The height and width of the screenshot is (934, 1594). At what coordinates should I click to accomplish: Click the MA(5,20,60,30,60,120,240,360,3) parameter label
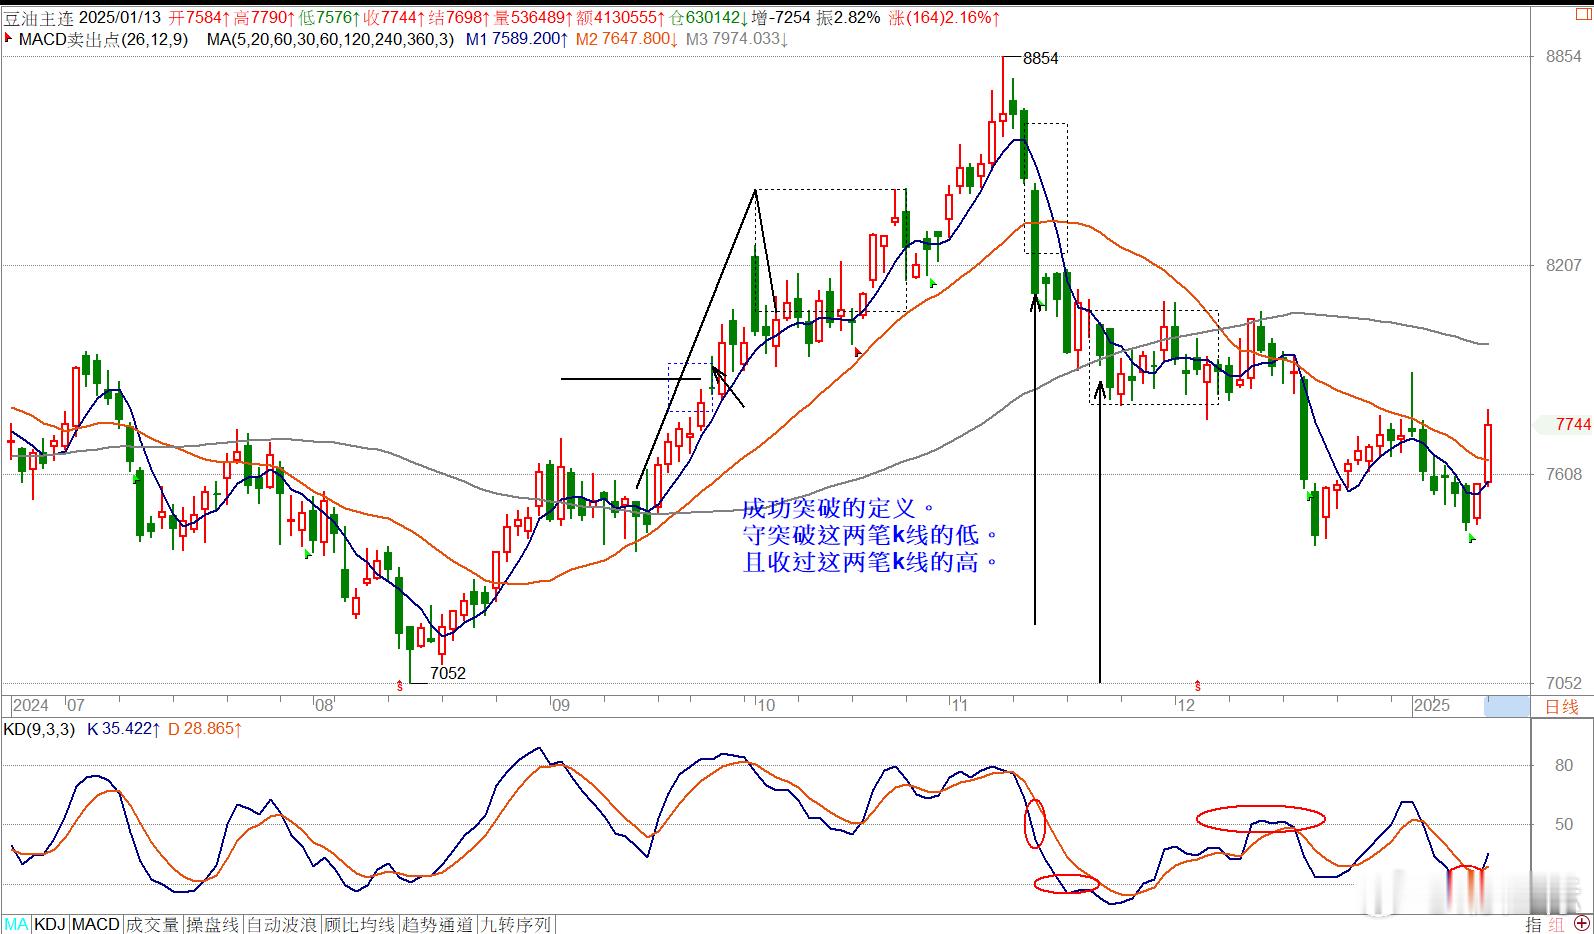330,39
